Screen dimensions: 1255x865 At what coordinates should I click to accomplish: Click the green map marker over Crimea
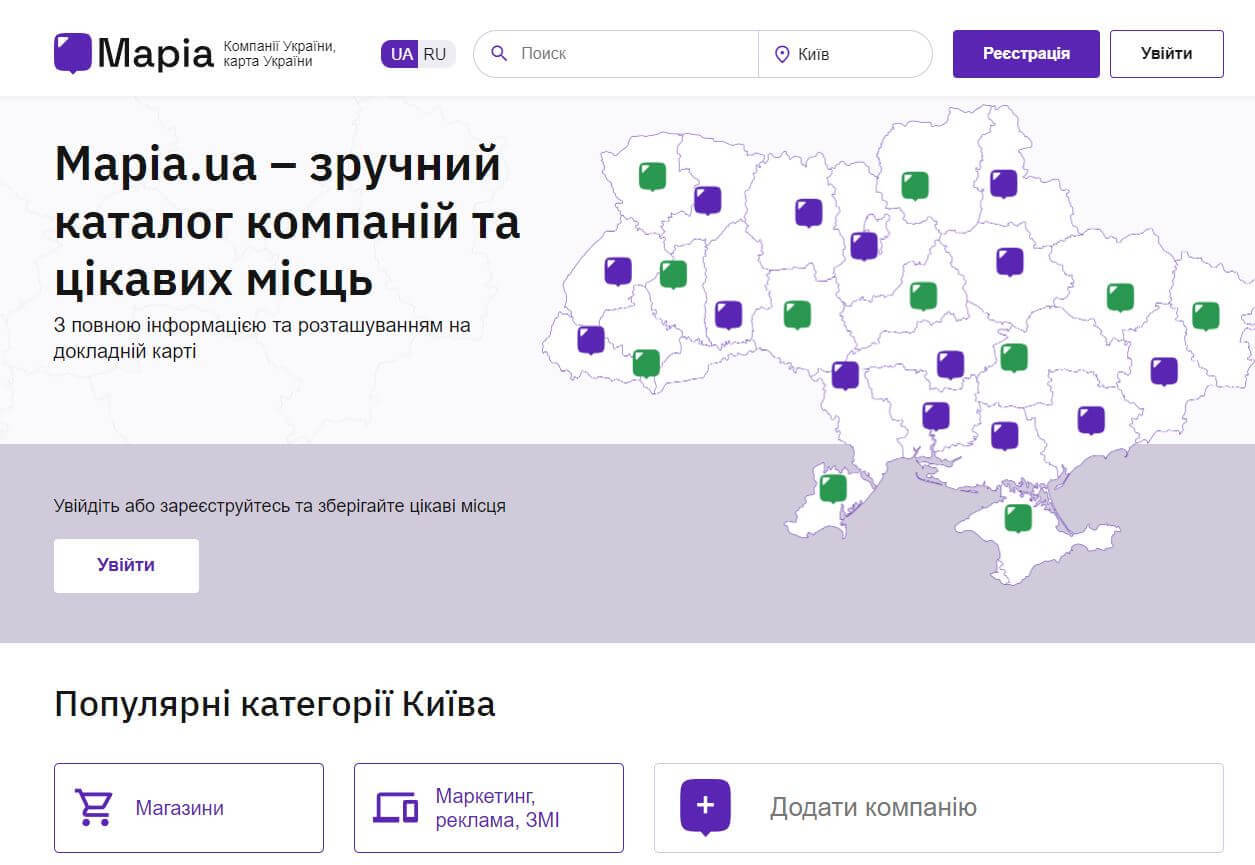click(x=1018, y=517)
